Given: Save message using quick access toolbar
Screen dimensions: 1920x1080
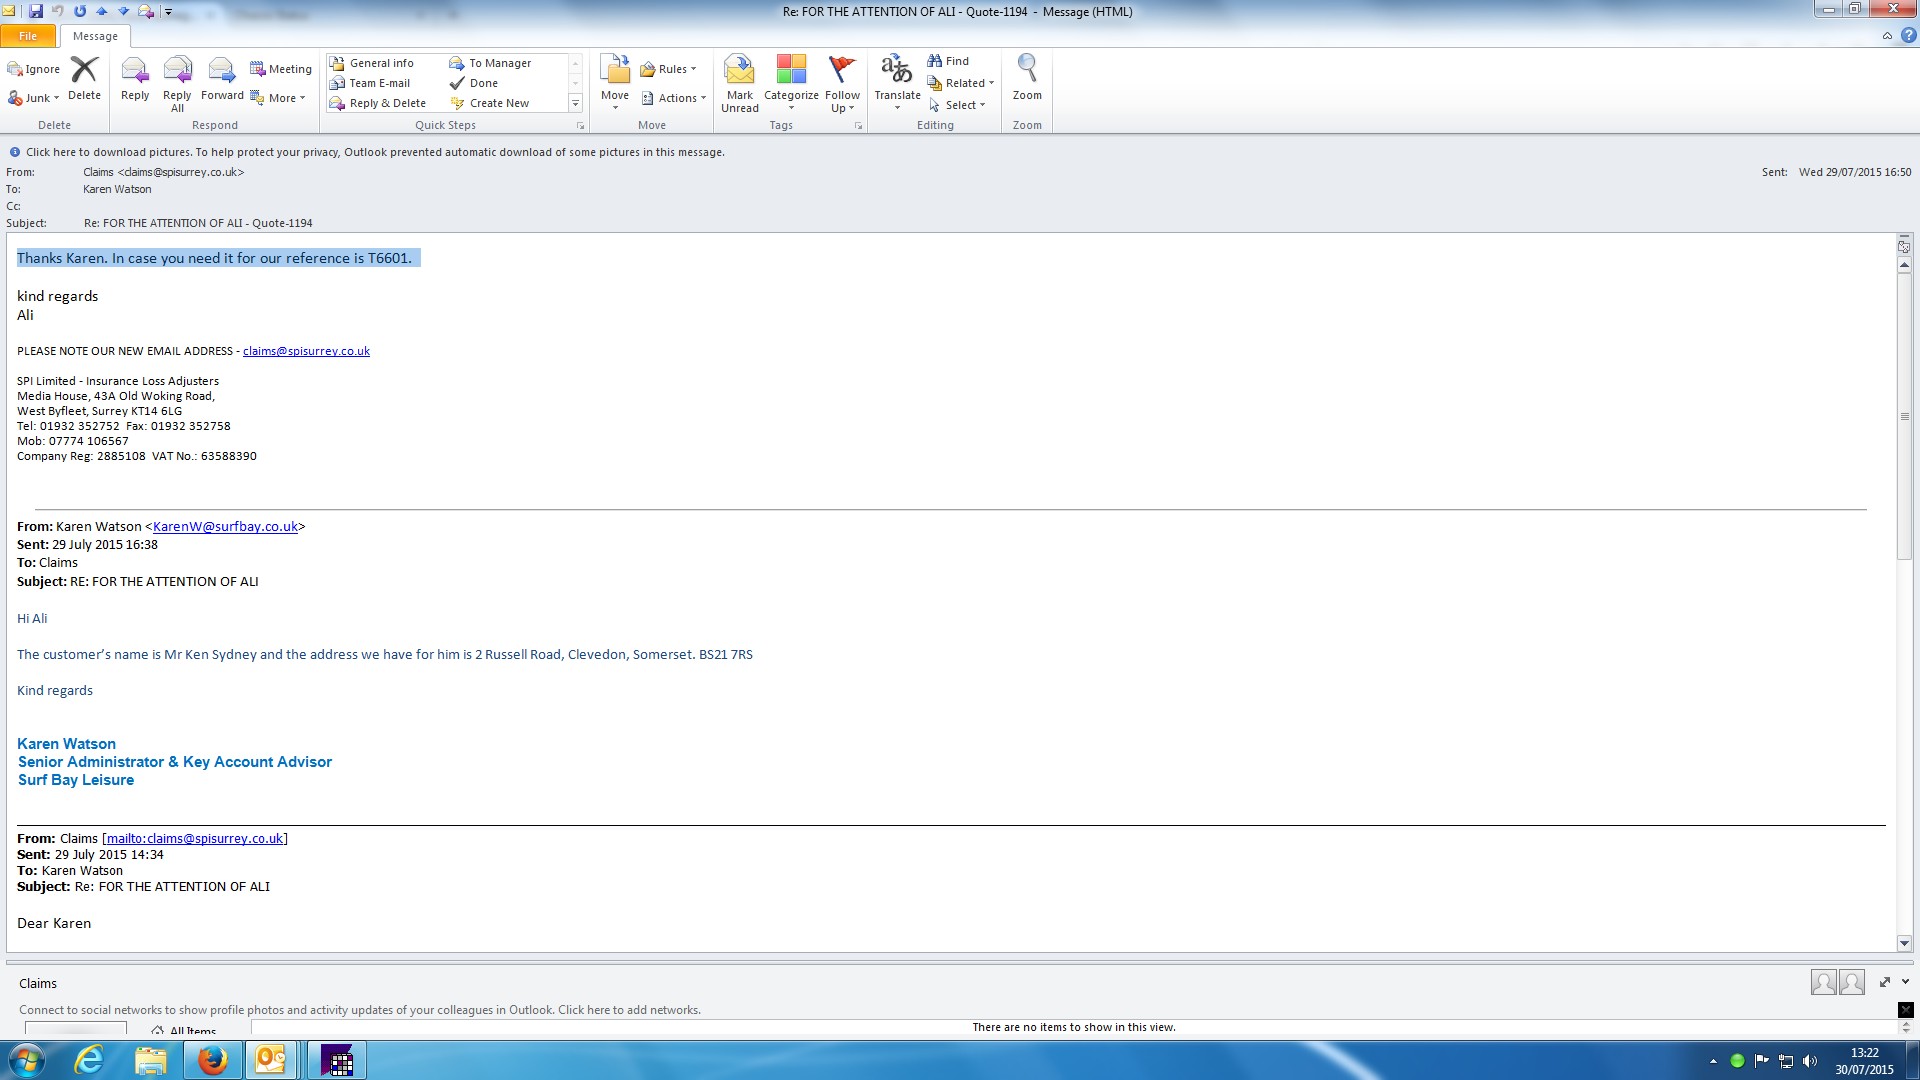Looking at the screenshot, I should 36,11.
